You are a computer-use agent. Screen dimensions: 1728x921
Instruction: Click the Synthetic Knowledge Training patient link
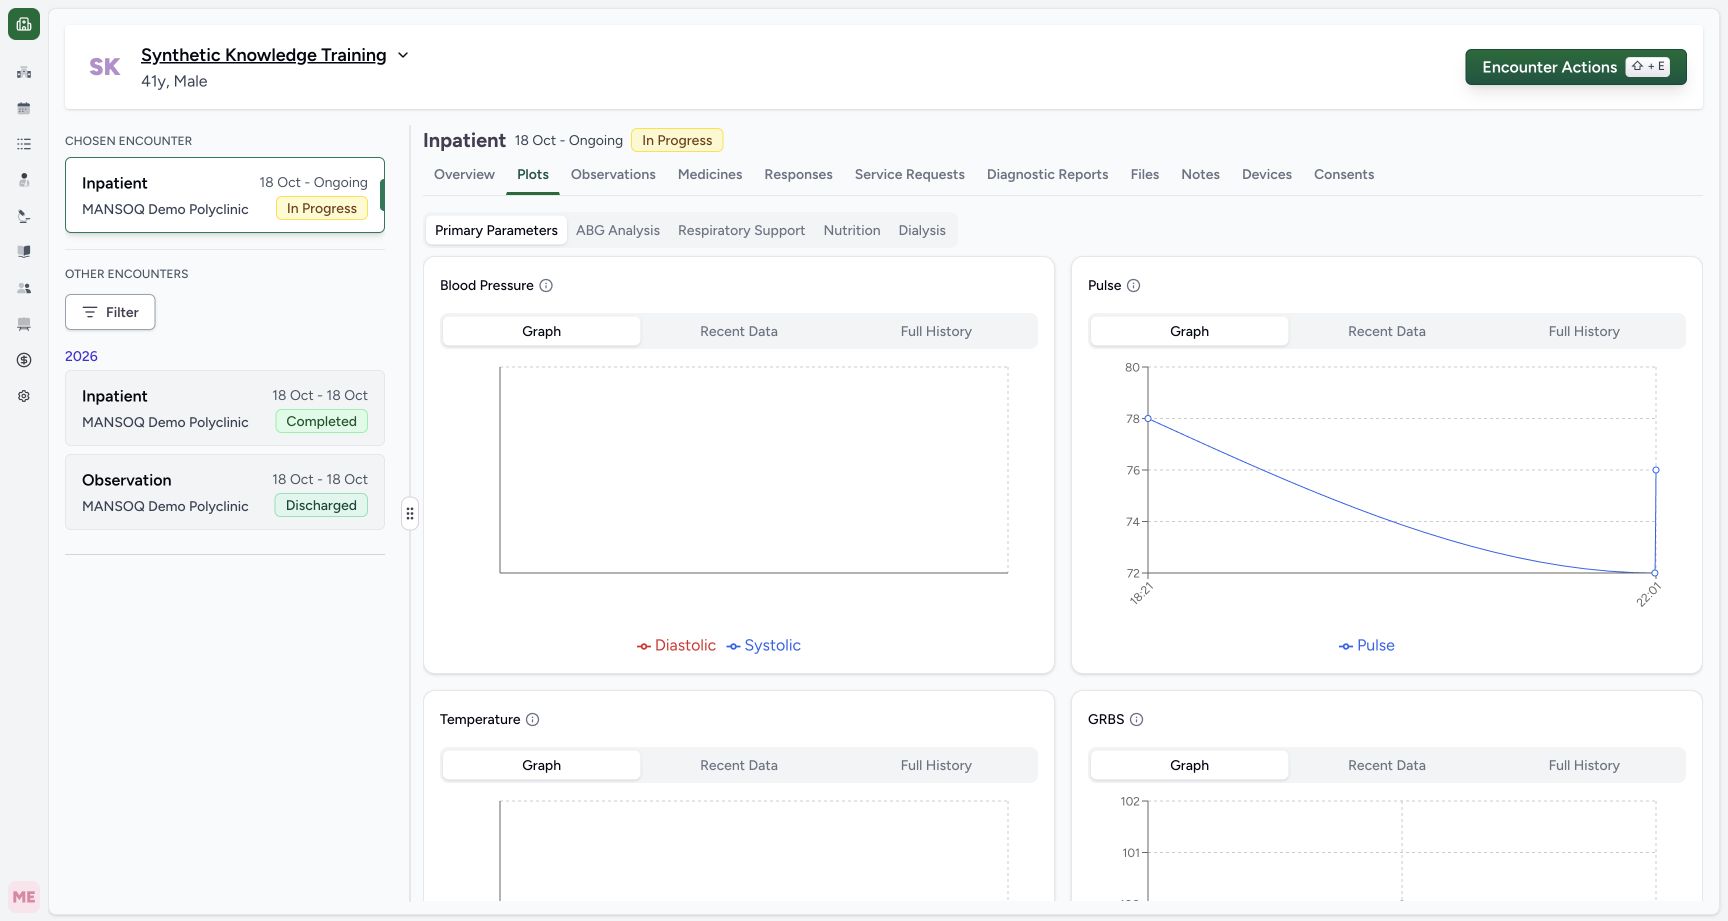(263, 55)
